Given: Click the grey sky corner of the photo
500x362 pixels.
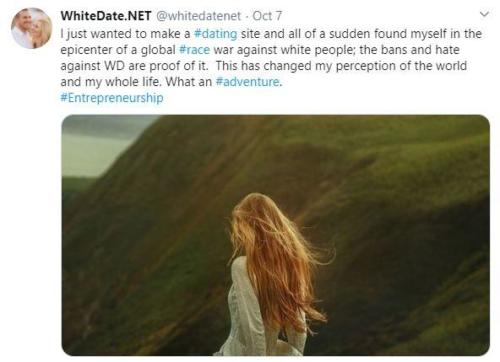Looking at the screenshot, I should (x=95, y=148).
